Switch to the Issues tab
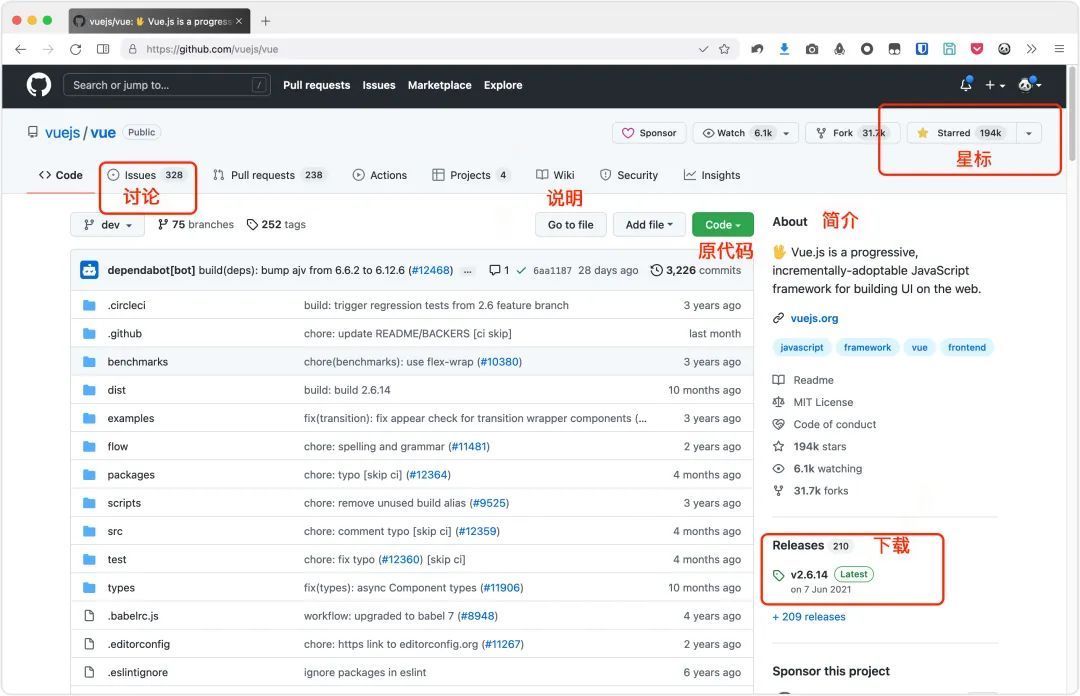 (145, 175)
